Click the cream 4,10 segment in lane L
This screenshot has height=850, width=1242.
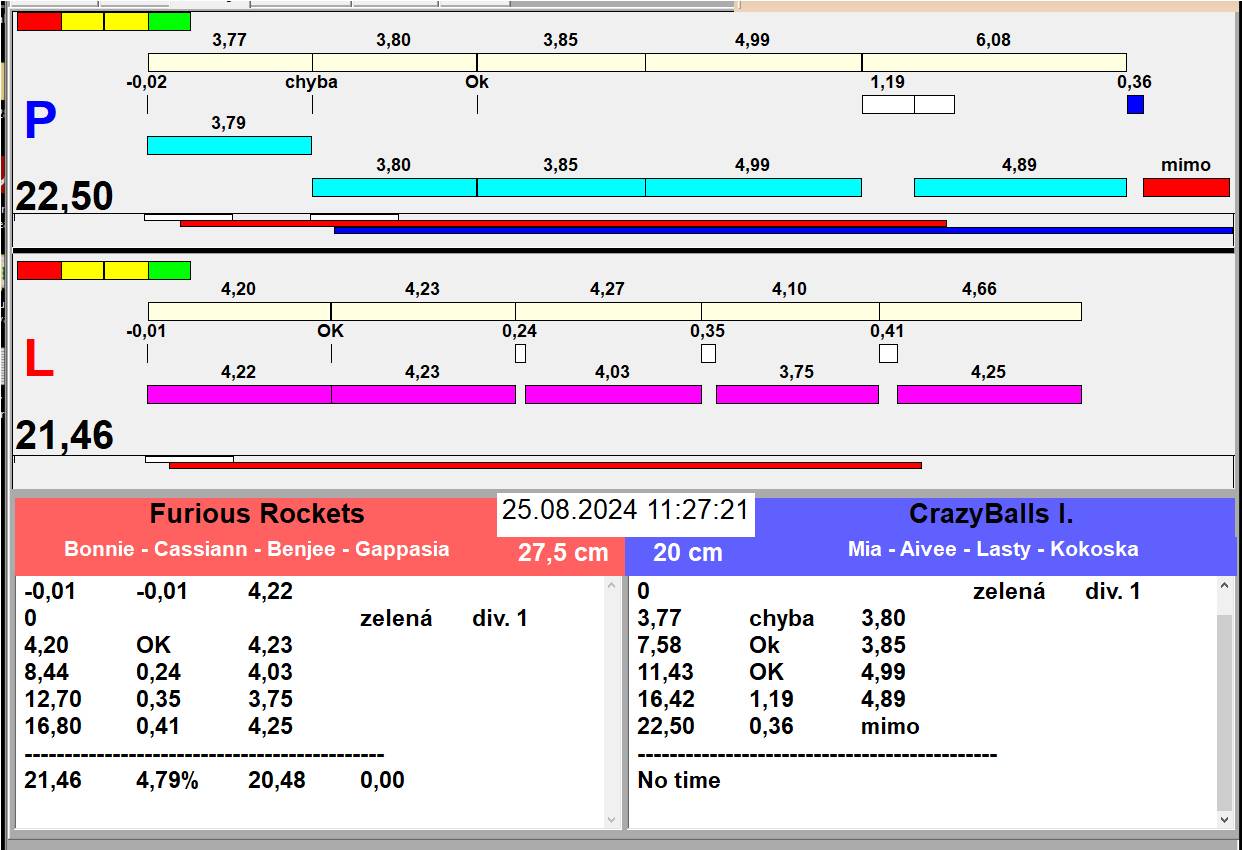(790, 311)
